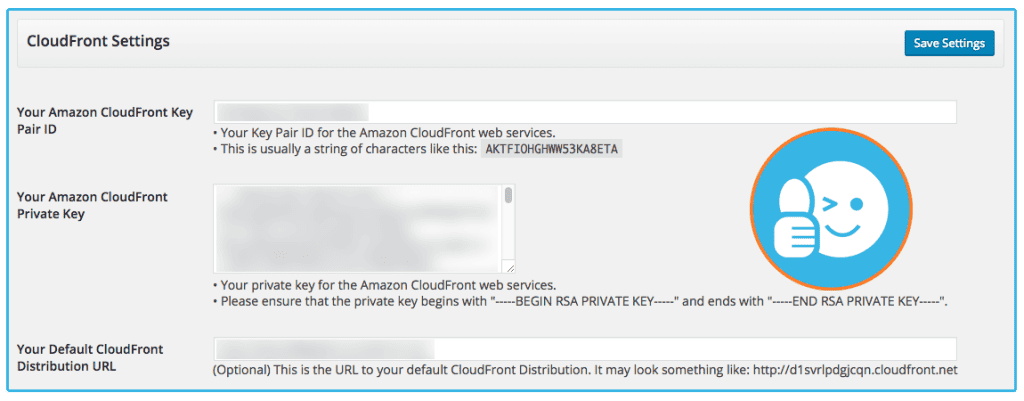Focus the CloudFront Key Pair ID field

pyautogui.click(x=584, y=112)
